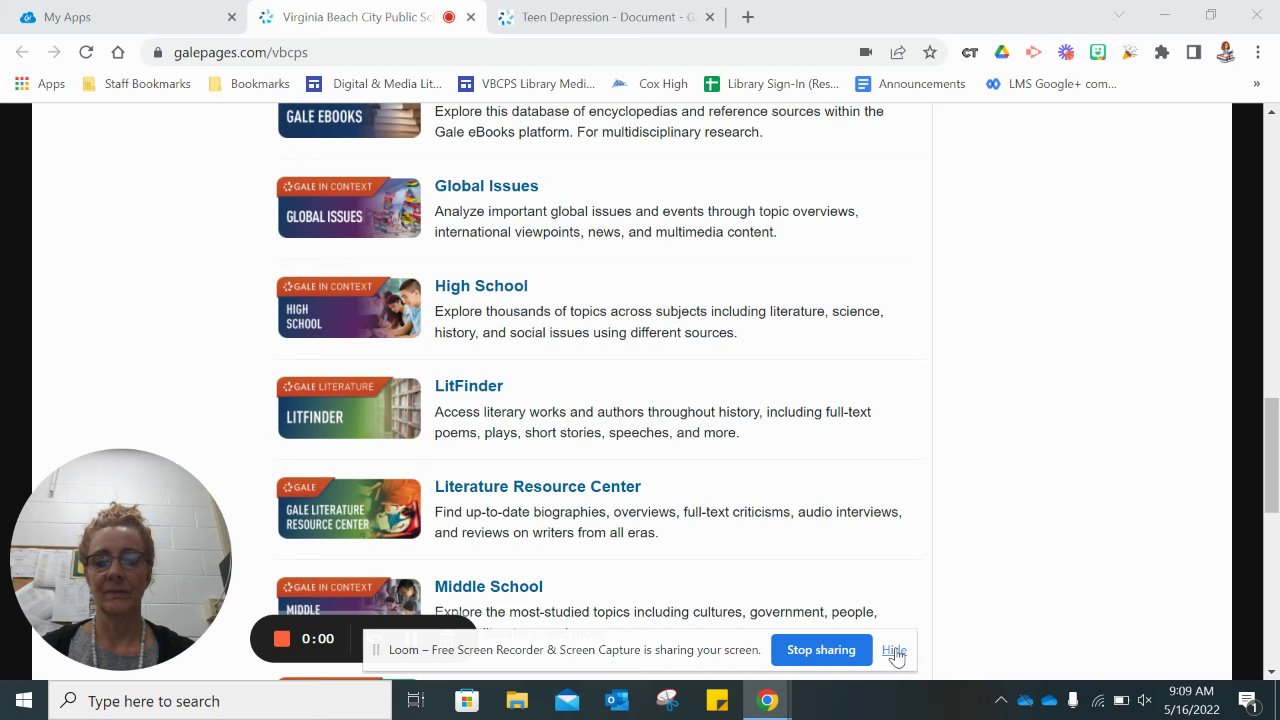1280x720 pixels.
Task: Open the High School database link
Action: pyautogui.click(x=481, y=286)
